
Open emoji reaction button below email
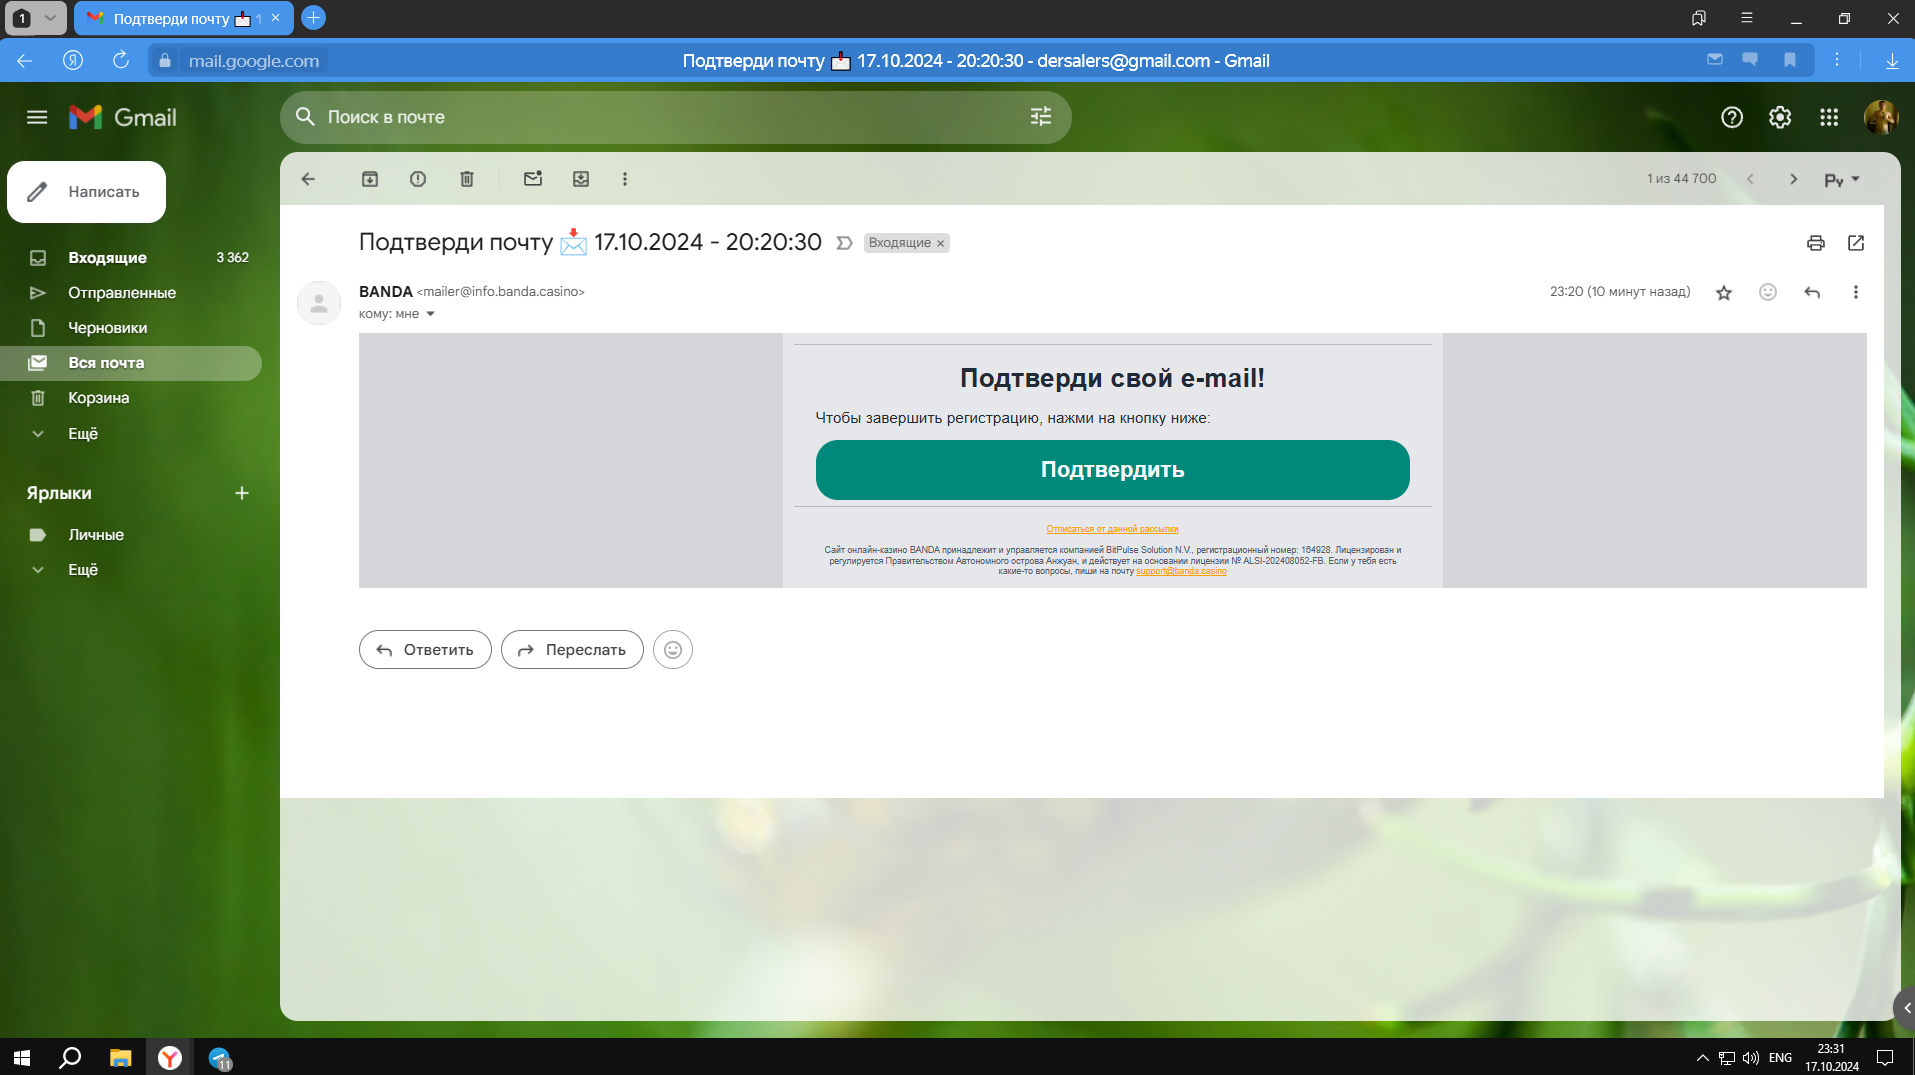point(673,650)
